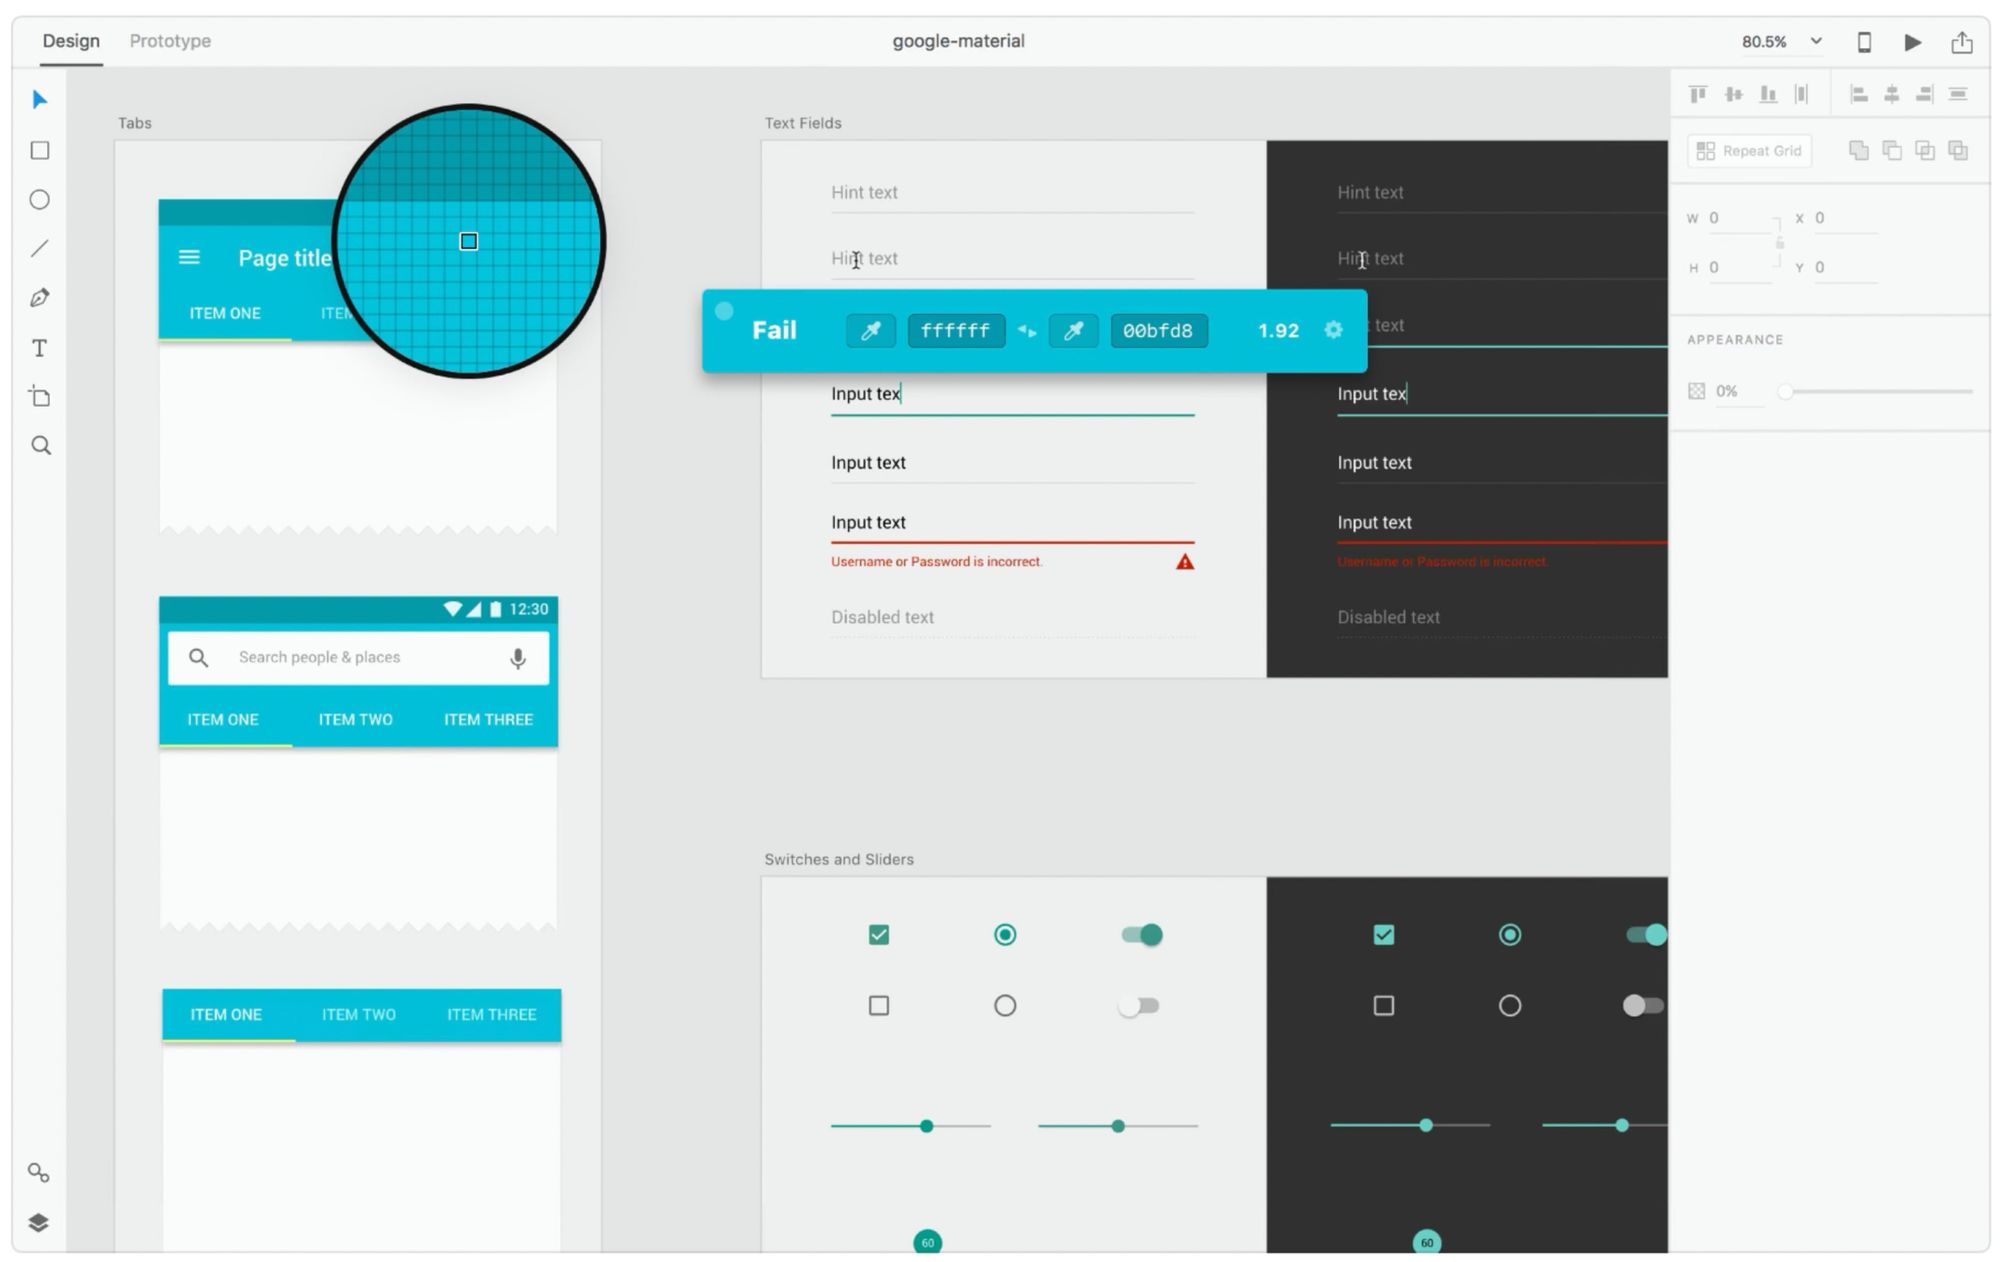The height and width of the screenshot is (1262, 2000).
Task: Swap the contrast colors using arrows
Action: (1027, 331)
